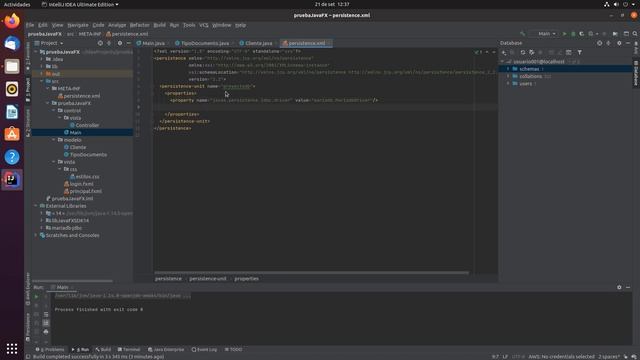Toggle scroll to end in Run console
The image size is (640, 360).
pyautogui.click(x=46, y=323)
